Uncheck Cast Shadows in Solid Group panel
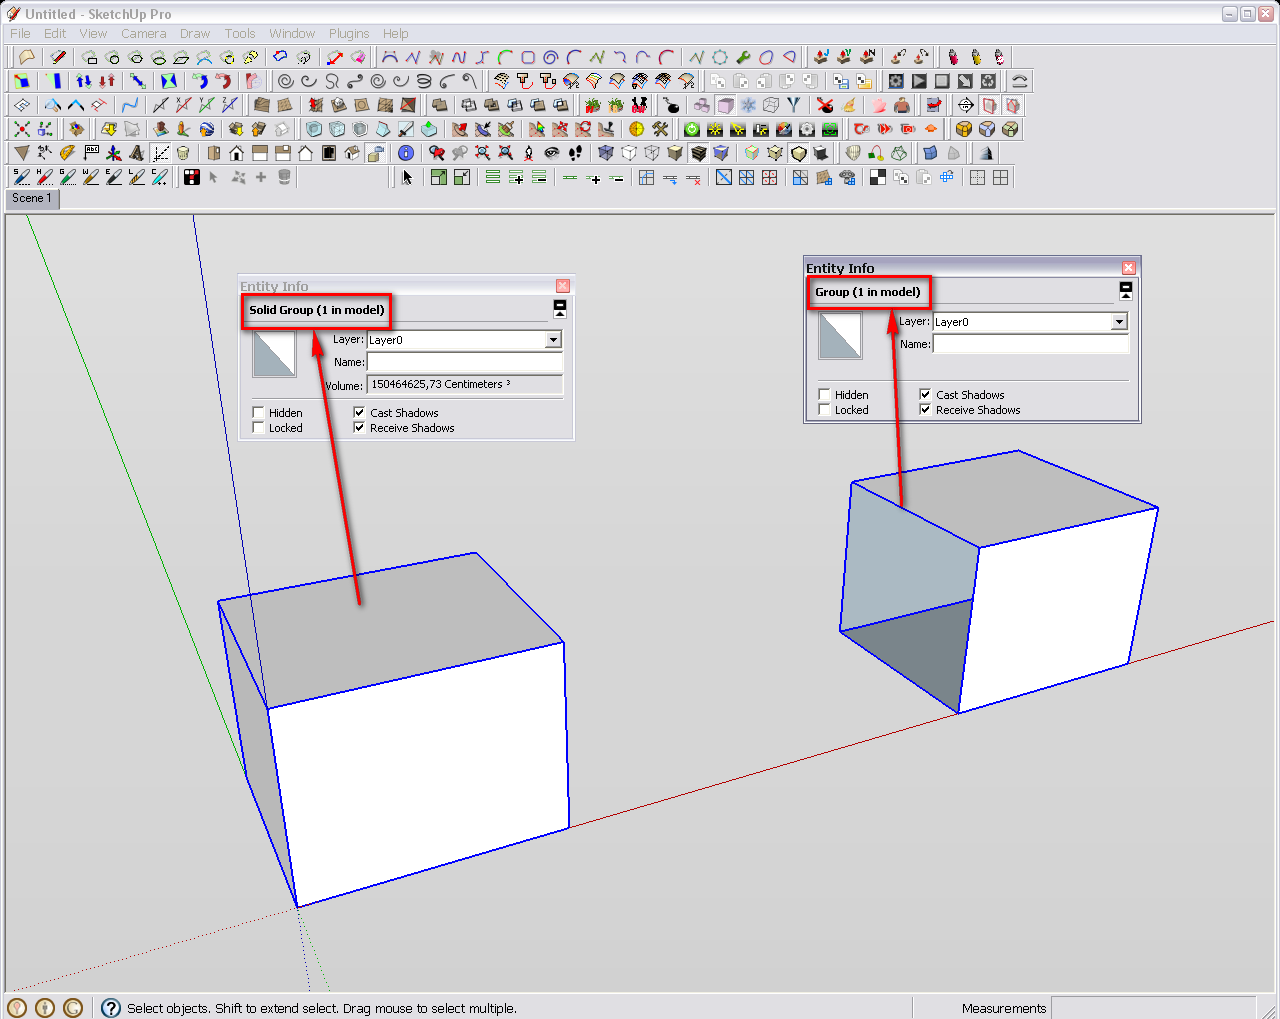The height and width of the screenshot is (1019, 1280). tap(359, 412)
